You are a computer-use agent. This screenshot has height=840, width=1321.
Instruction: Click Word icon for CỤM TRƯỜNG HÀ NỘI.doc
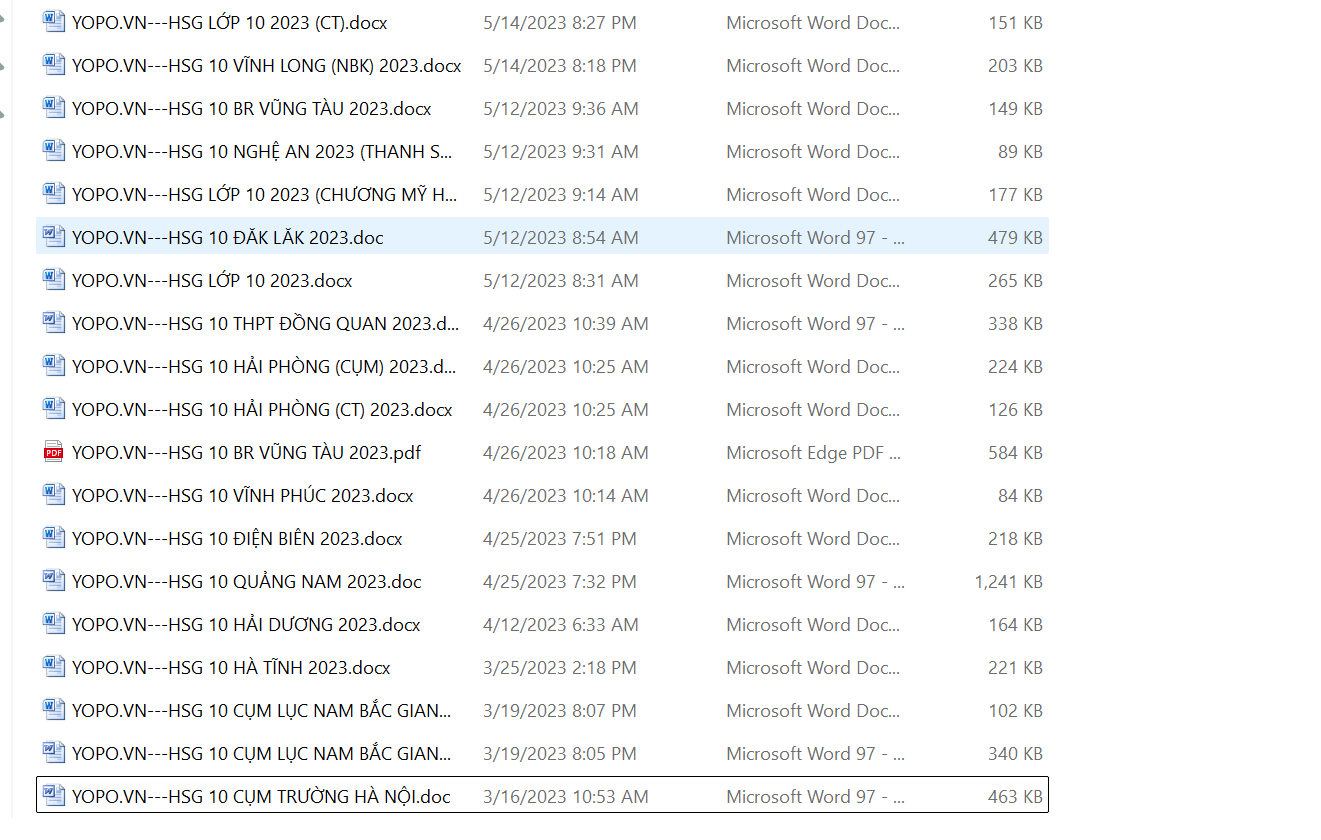tap(54, 797)
